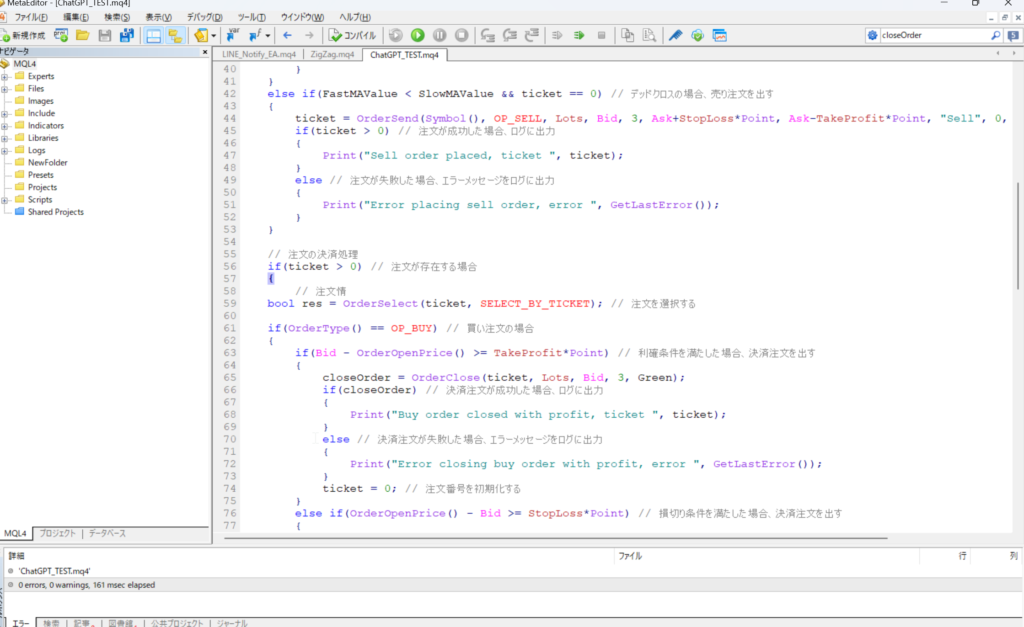Screen dimensions: 1024x627
Task: Click the document with magnifier icon
Action: [x=649, y=35]
